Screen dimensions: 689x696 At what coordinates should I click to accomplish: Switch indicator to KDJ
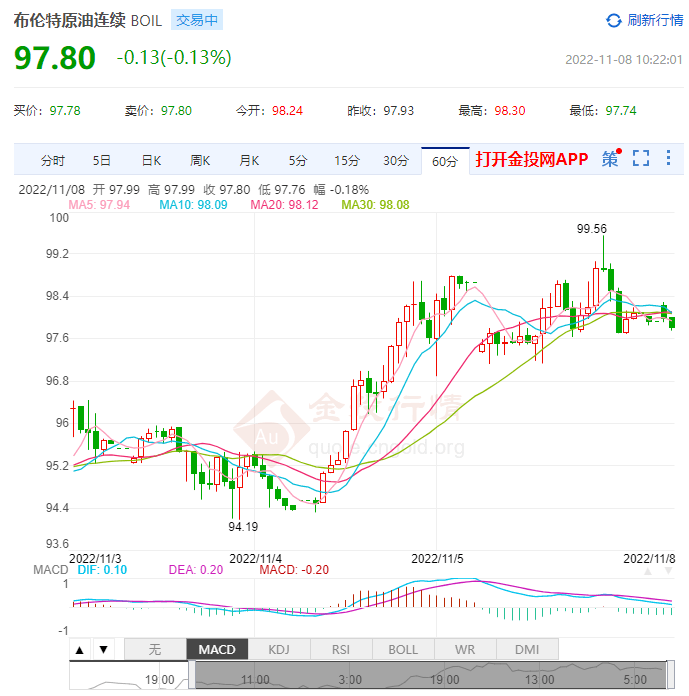click(279, 650)
